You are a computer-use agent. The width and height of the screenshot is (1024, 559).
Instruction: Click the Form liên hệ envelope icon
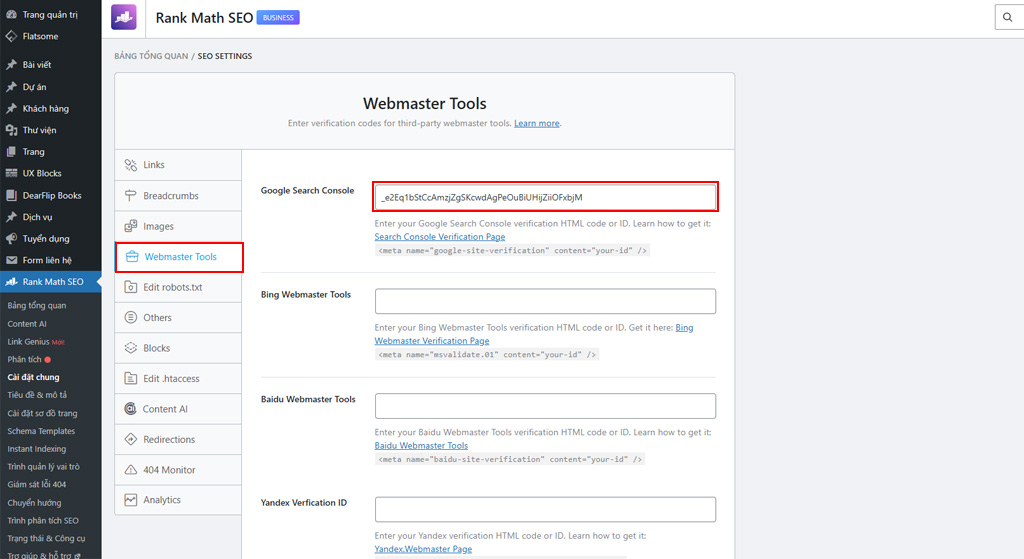pyautogui.click(x=11, y=260)
